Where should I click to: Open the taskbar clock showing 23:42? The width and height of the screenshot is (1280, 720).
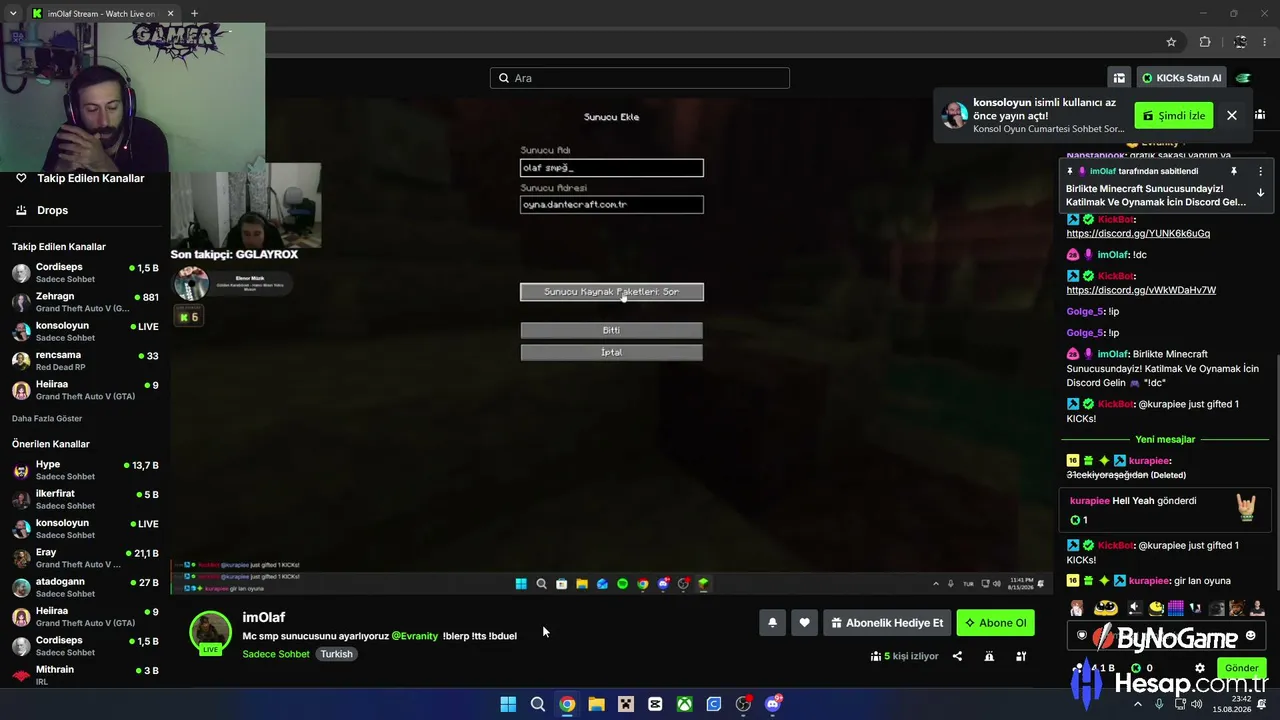coord(1232,704)
